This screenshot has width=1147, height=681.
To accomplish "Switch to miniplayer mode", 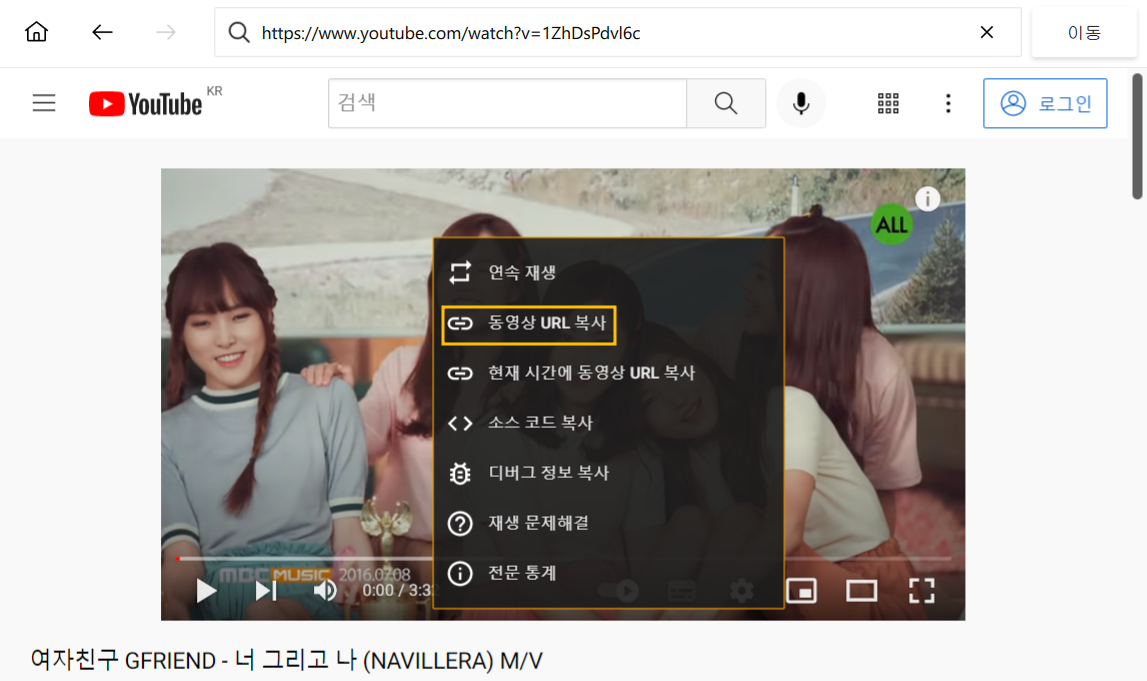I will coord(802,591).
